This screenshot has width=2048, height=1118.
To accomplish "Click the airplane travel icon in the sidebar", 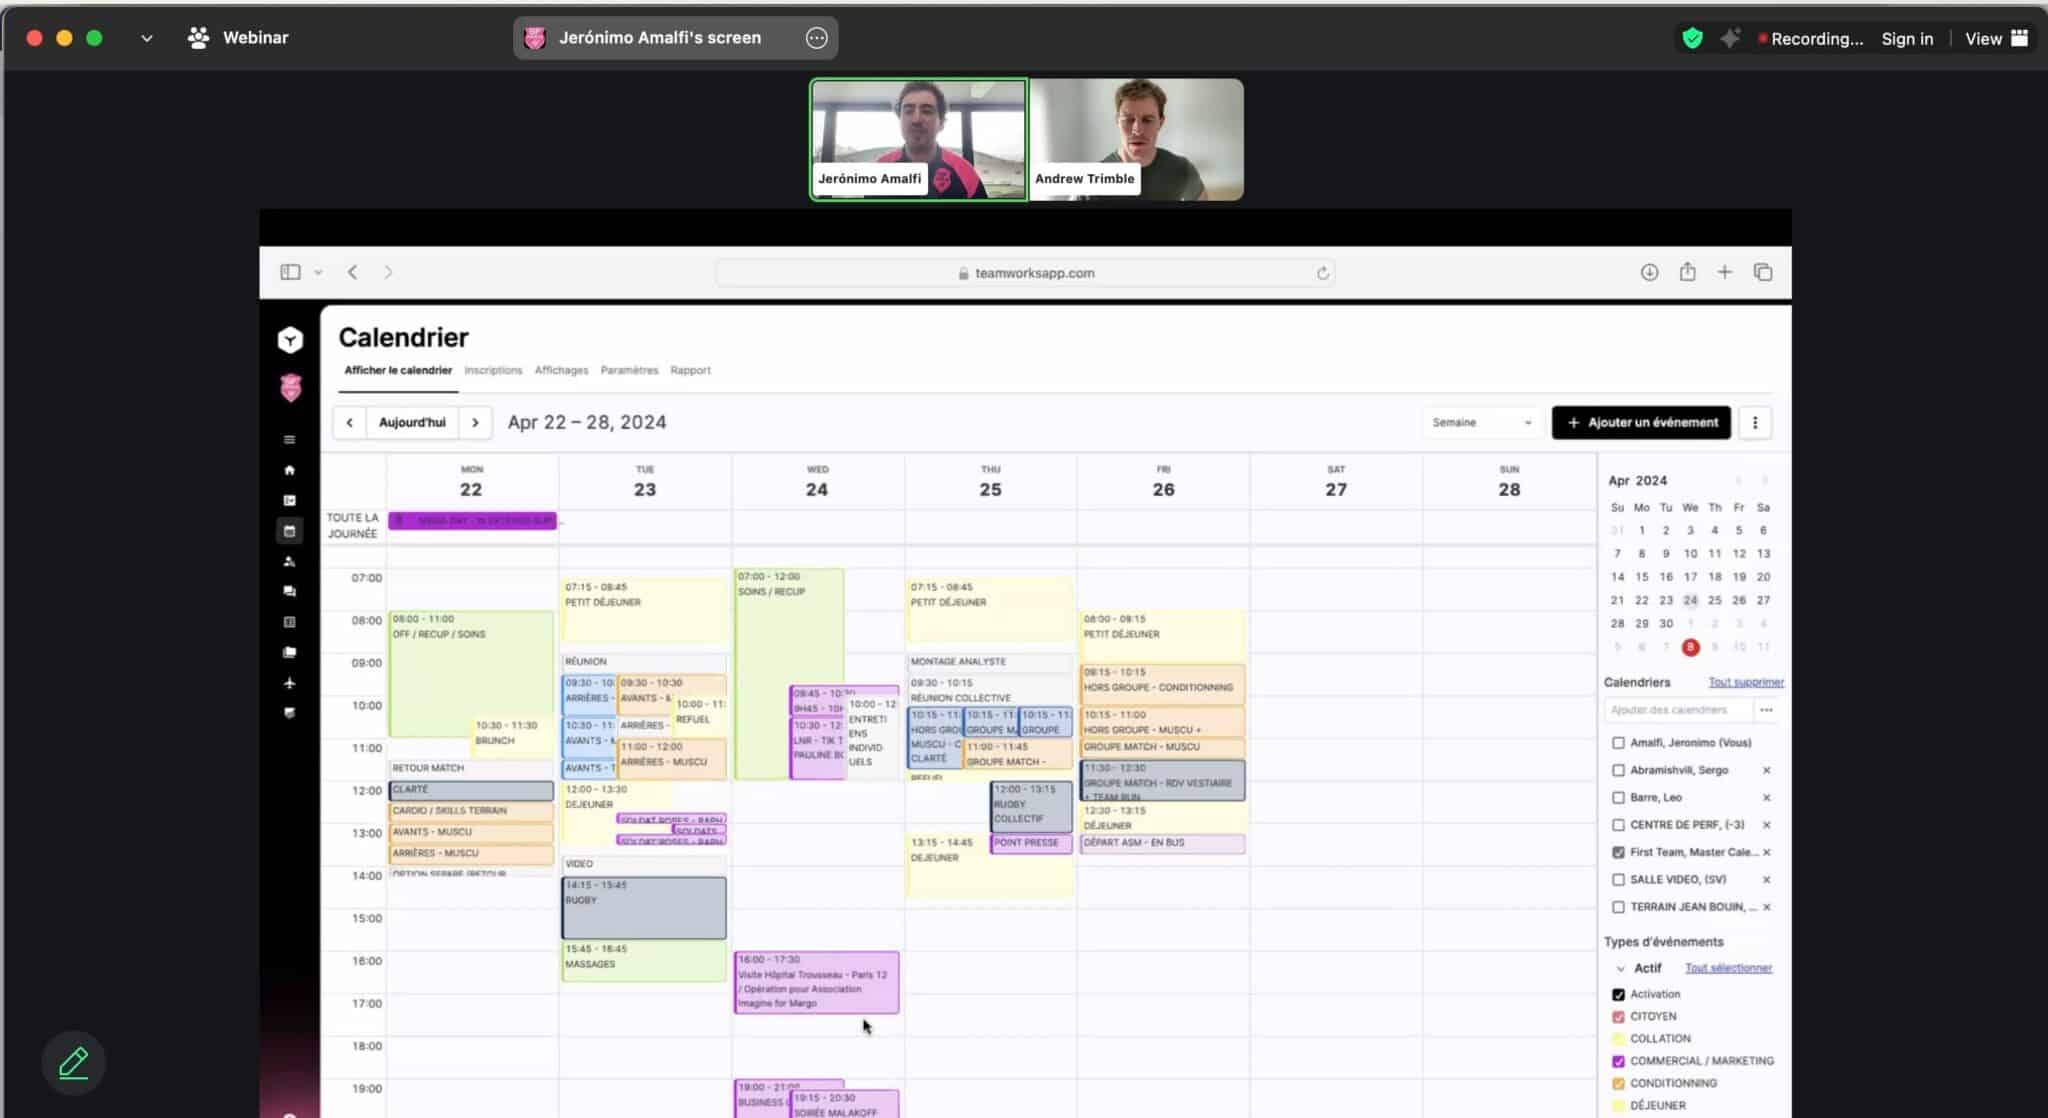I will pyautogui.click(x=289, y=683).
